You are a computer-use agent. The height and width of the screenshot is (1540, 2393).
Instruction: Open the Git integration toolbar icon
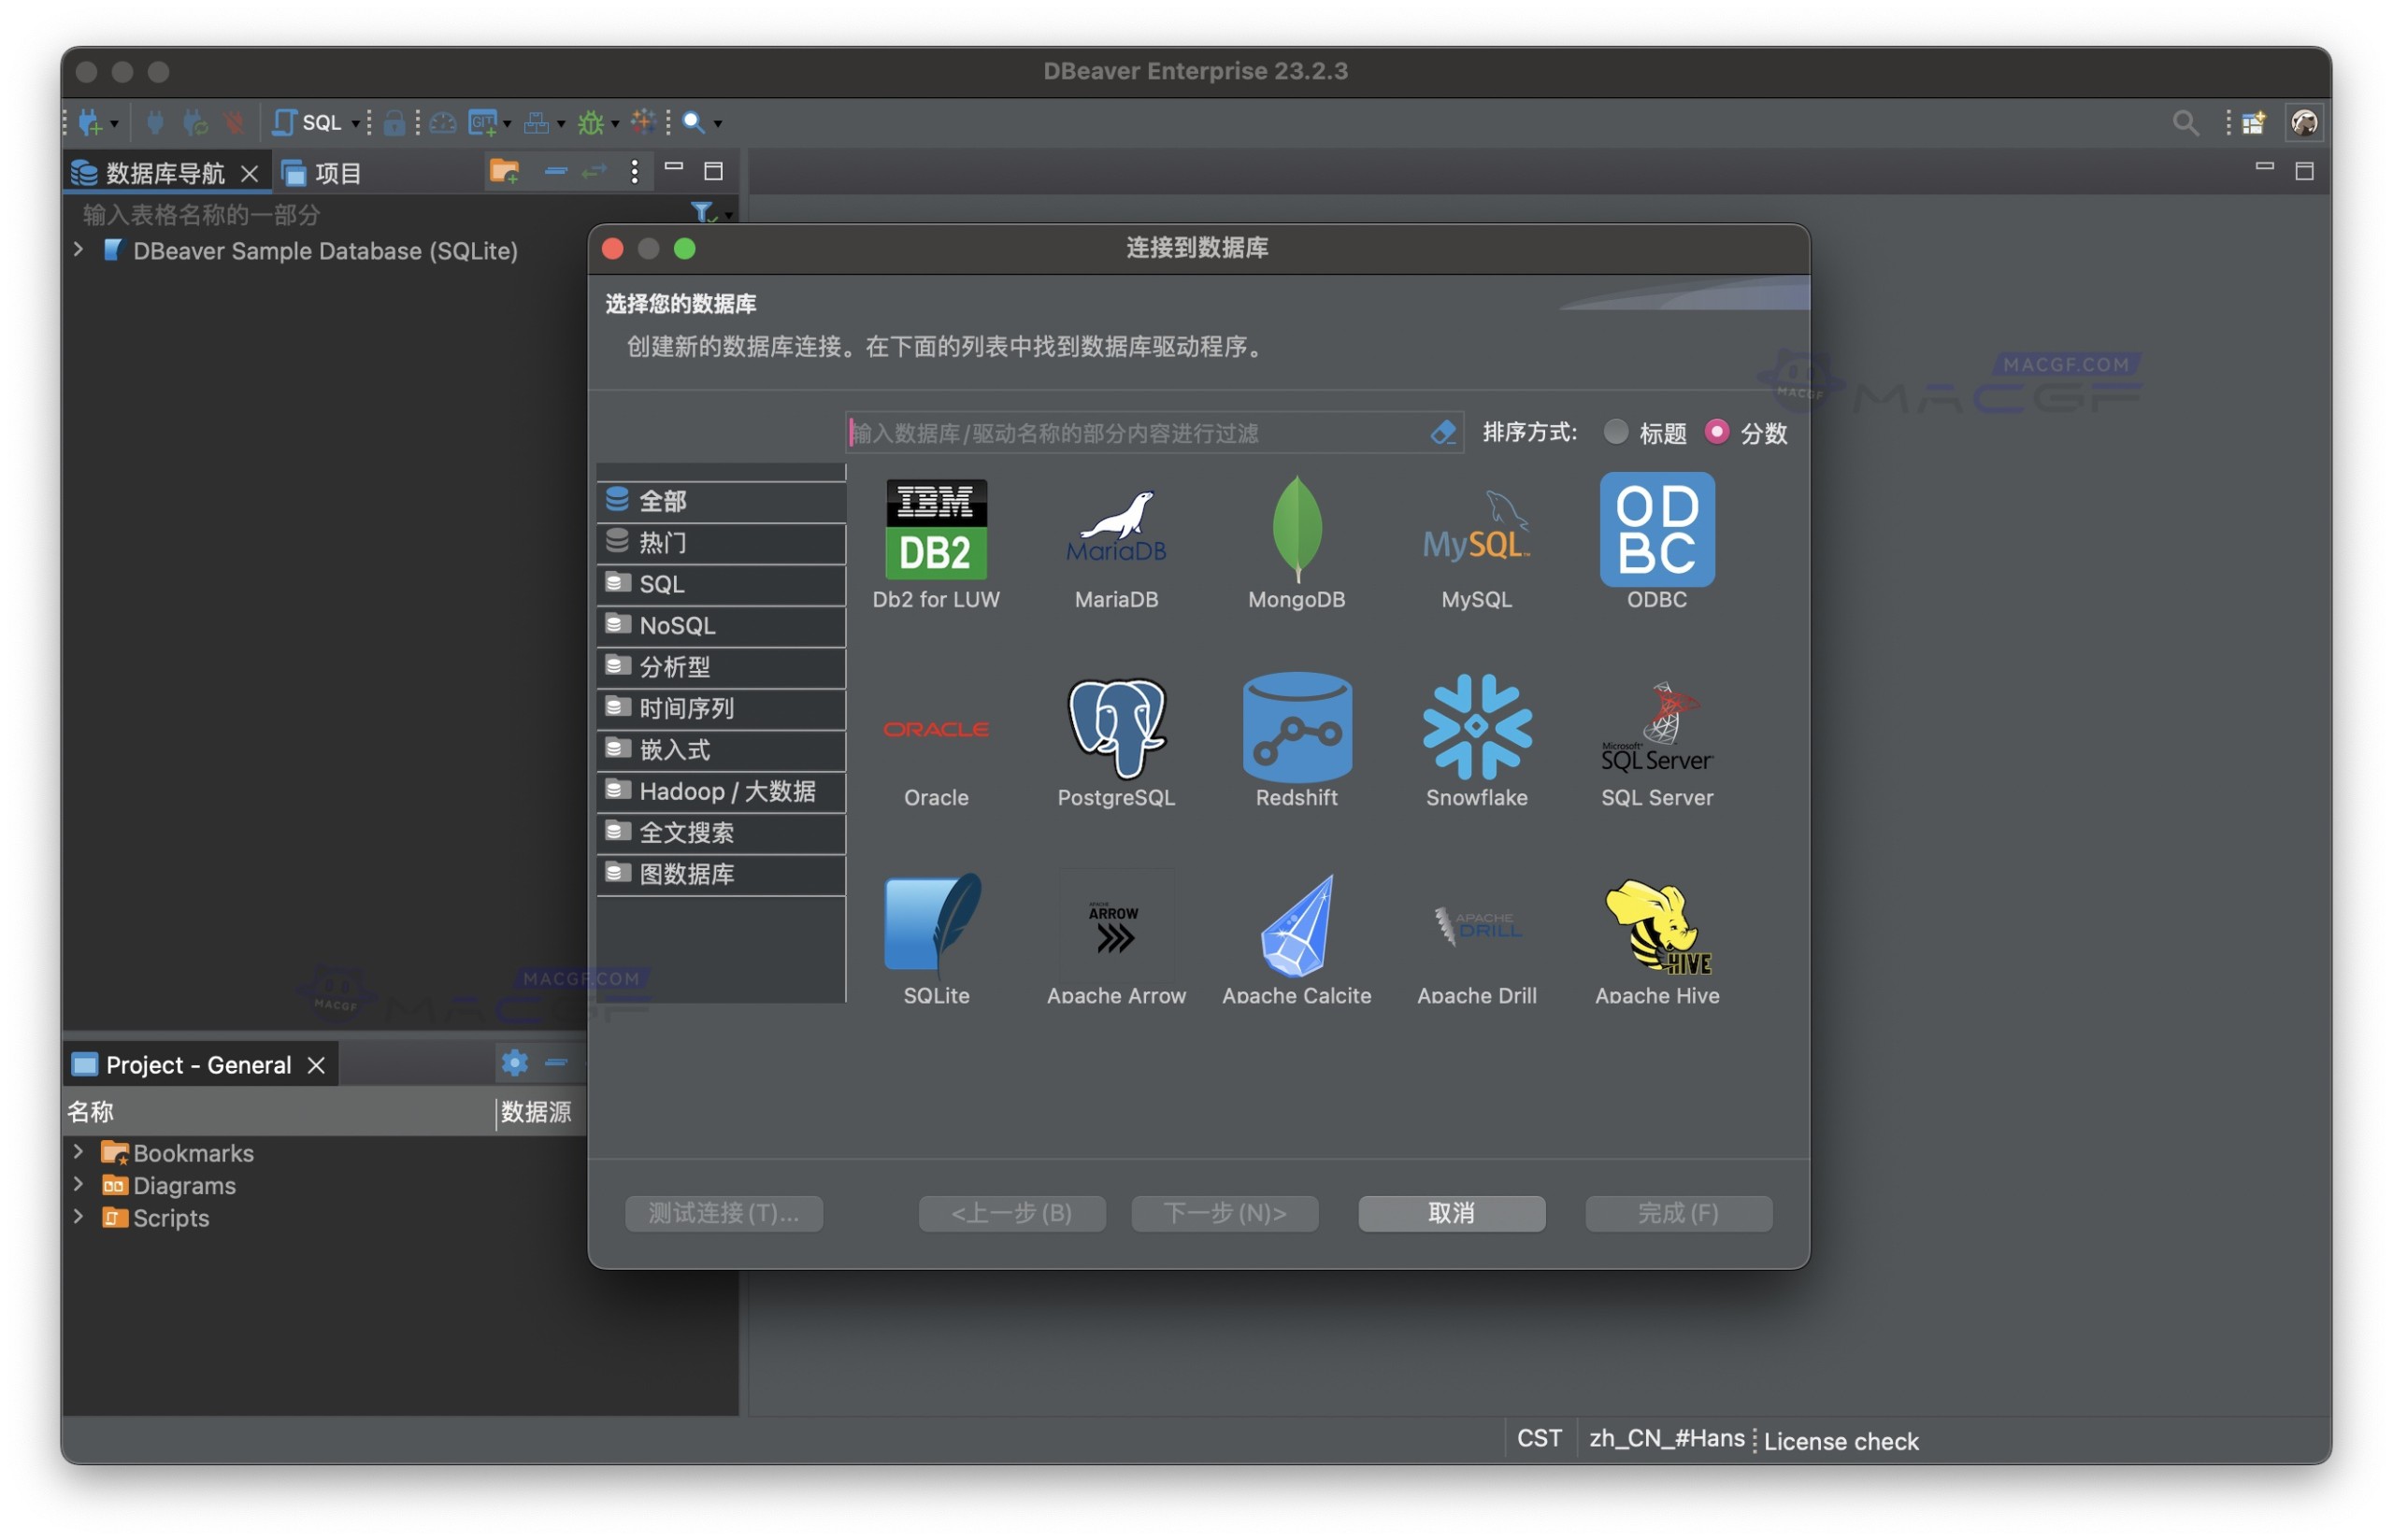coord(483,121)
